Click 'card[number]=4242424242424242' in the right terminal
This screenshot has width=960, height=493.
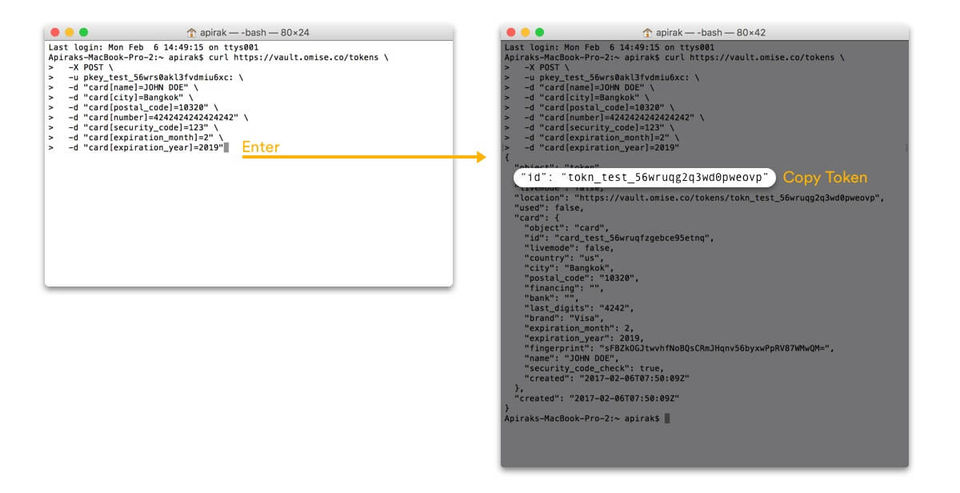point(617,118)
